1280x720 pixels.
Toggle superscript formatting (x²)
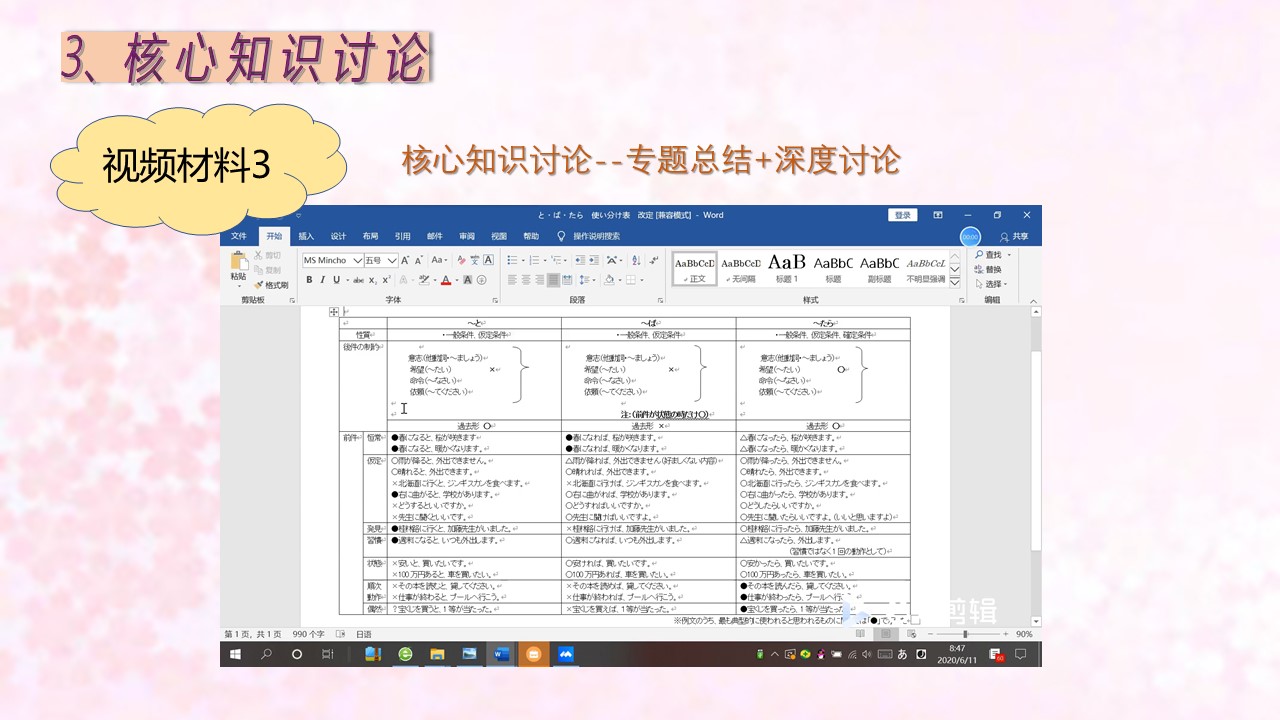coord(386,280)
